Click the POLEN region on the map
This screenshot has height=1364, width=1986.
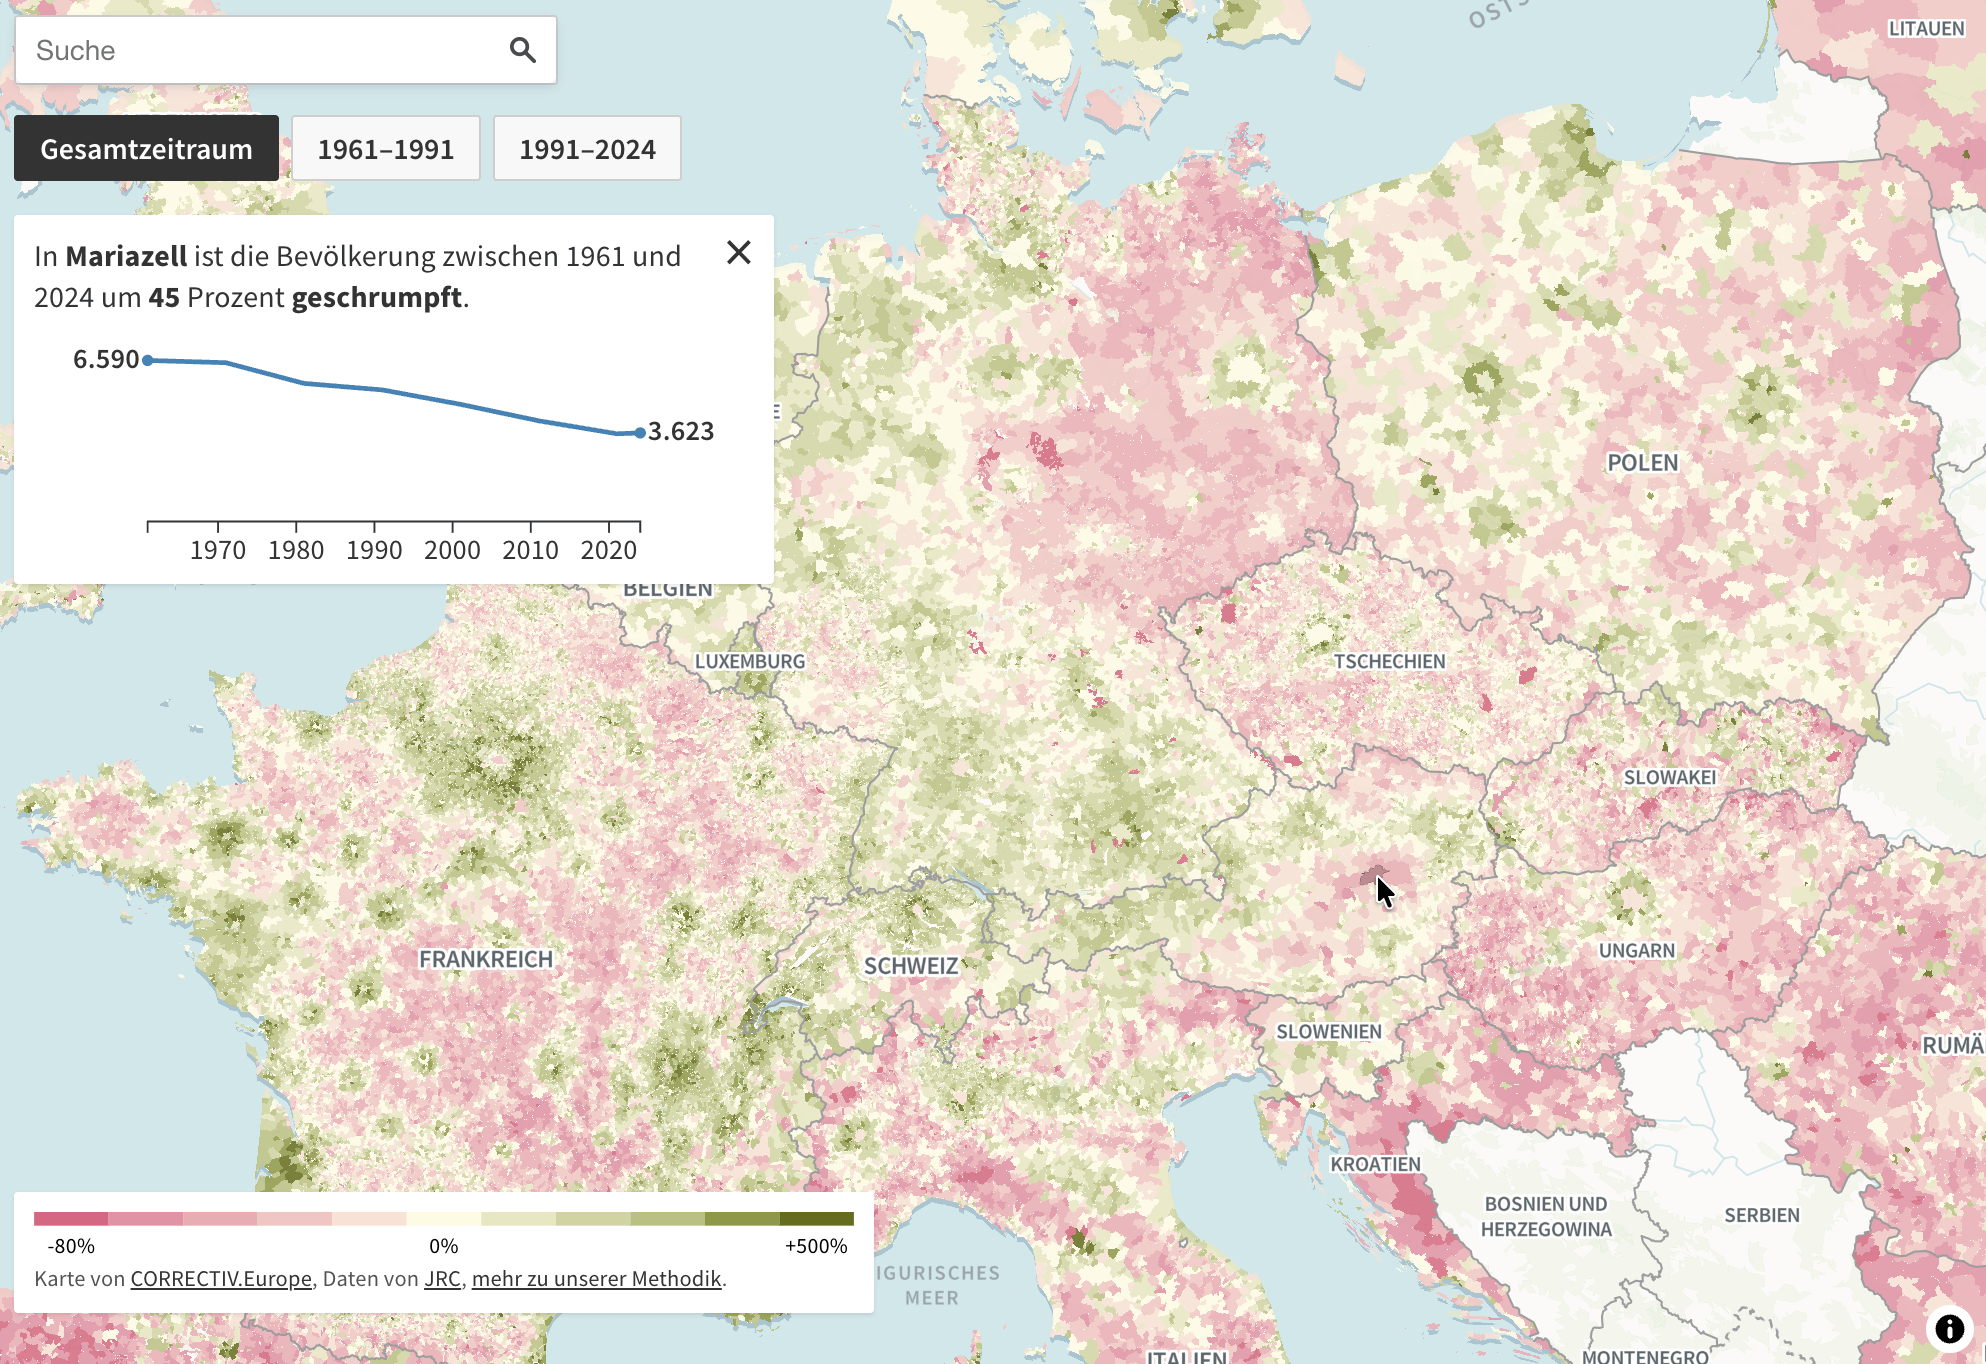1644,462
